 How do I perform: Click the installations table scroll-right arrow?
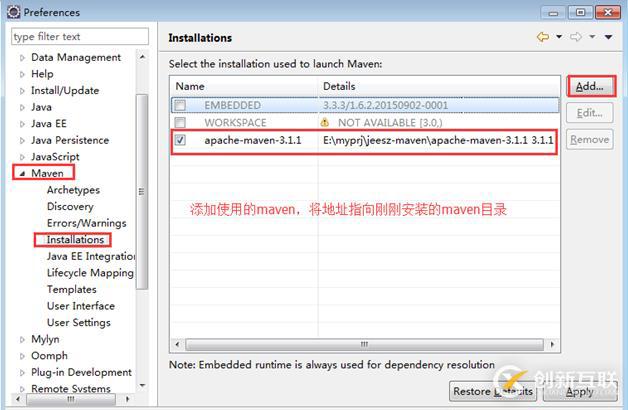coord(552,344)
